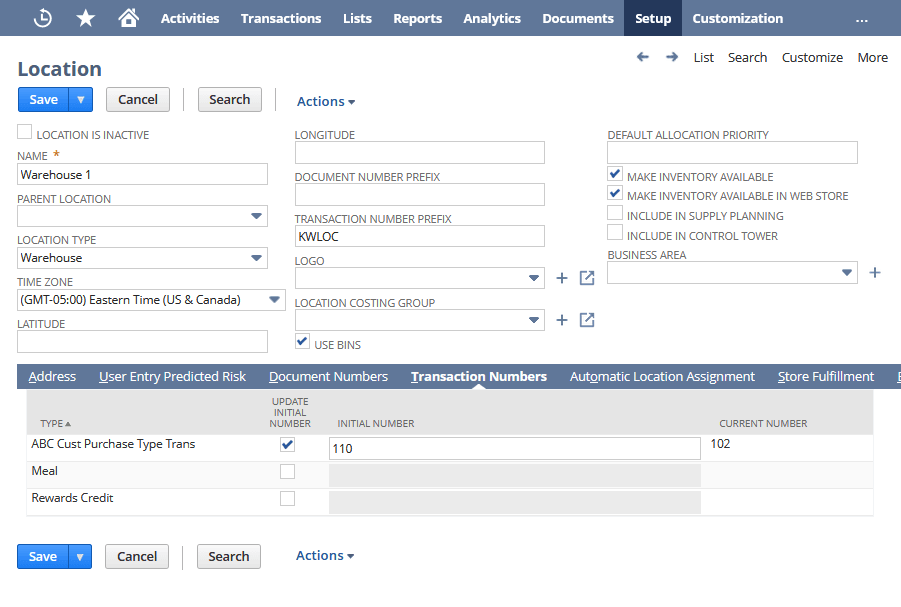Open the Transactions menu
Image resolution: width=901 pixels, height=607 pixels.
pos(281,18)
